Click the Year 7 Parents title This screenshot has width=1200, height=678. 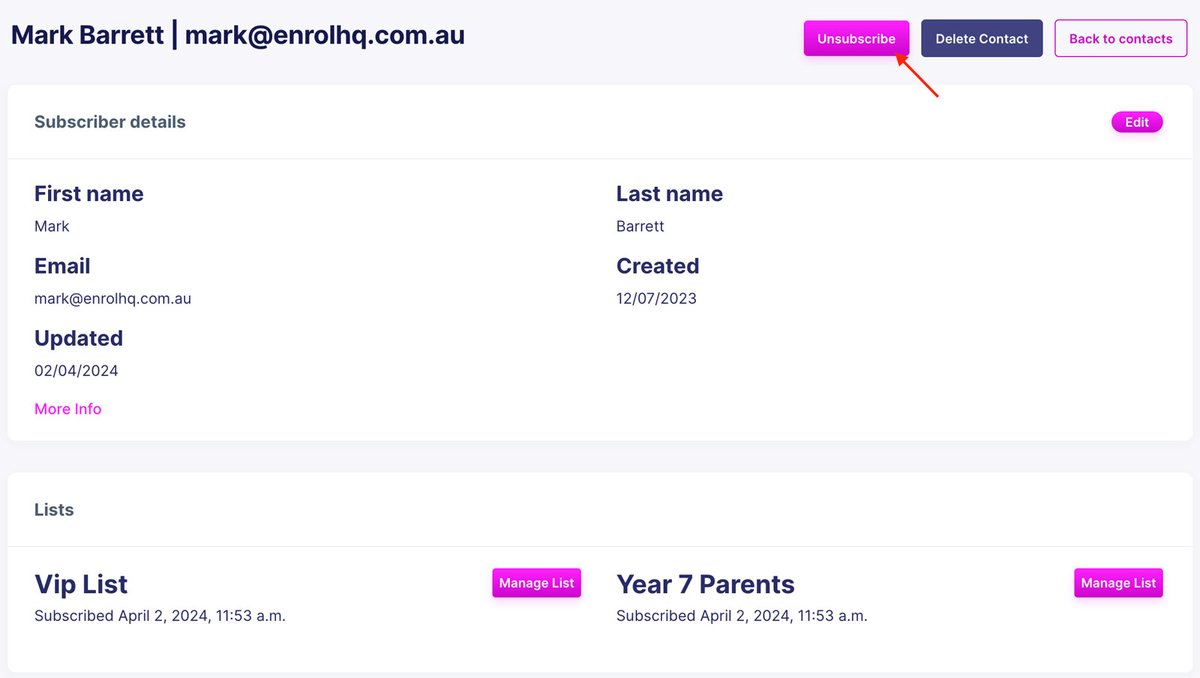pos(705,584)
